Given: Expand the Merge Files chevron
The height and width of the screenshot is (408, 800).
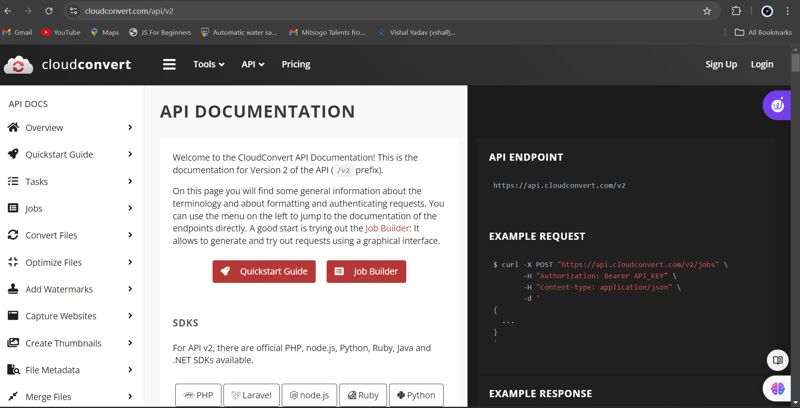Looking at the screenshot, I should (x=130, y=396).
